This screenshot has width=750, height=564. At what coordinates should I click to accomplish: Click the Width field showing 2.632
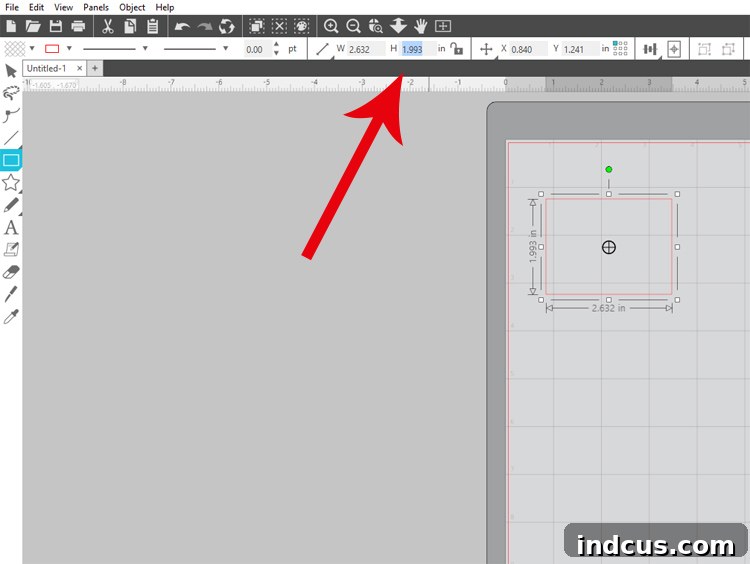click(366, 49)
